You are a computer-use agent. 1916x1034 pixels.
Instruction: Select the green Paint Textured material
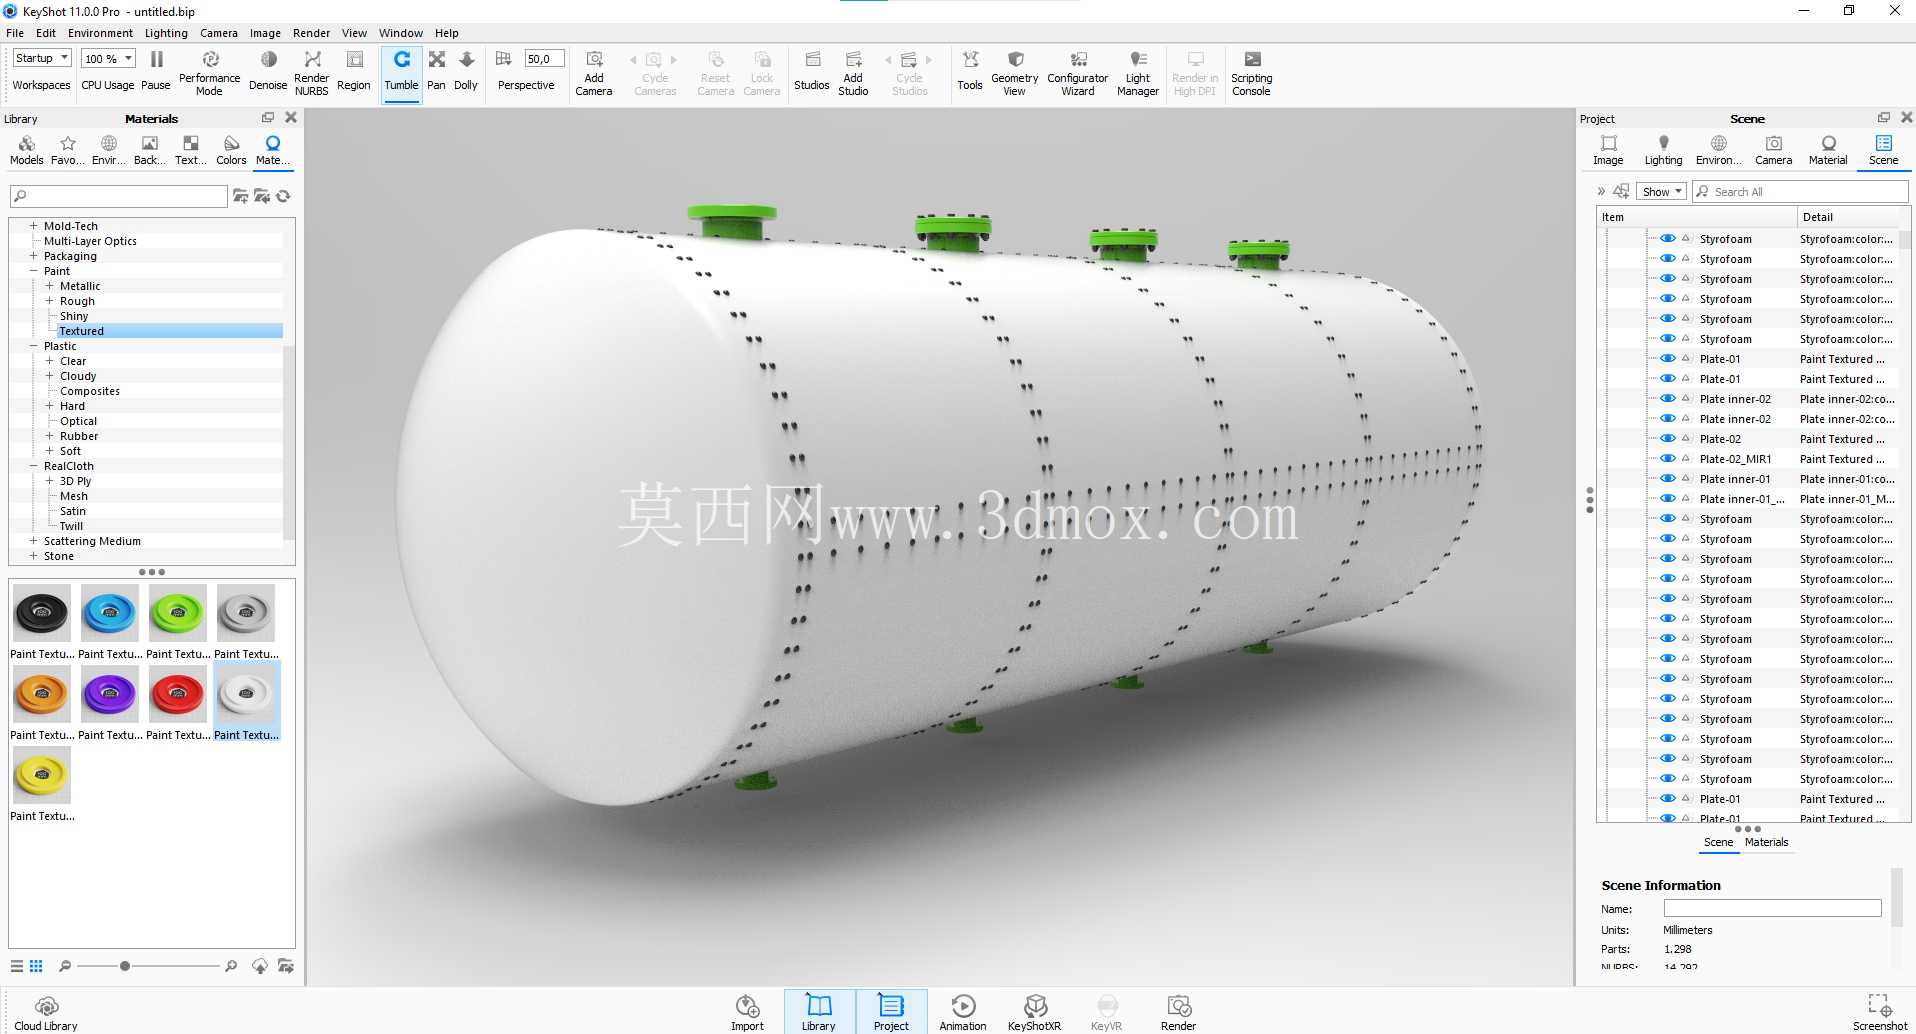click(178, 622)
